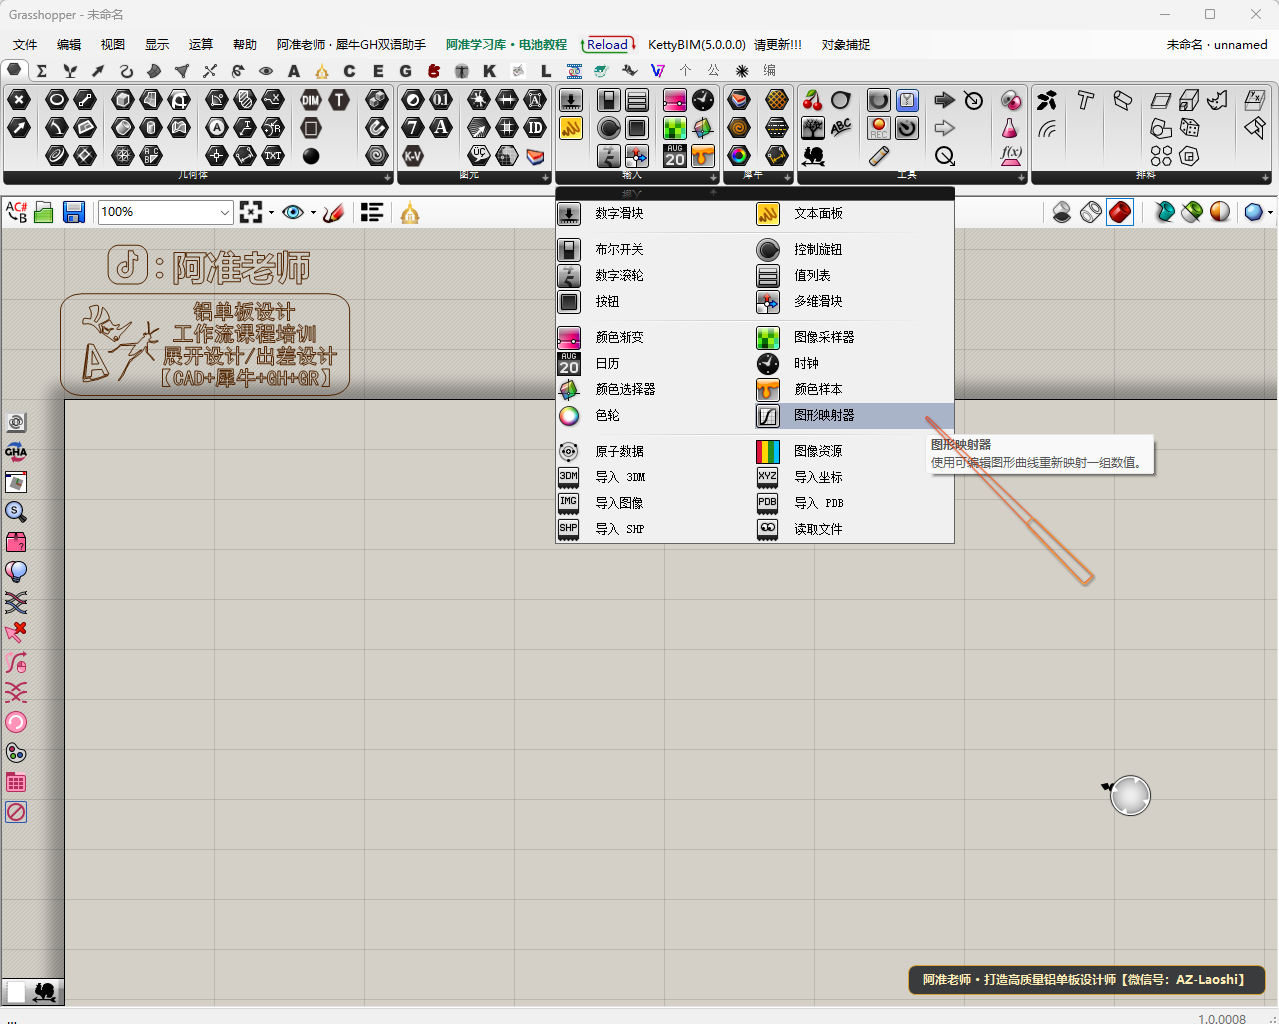Click 对象捕捉 in the menu bar
Viewport: 1279px width, 1024px height.
coord(846,45)
